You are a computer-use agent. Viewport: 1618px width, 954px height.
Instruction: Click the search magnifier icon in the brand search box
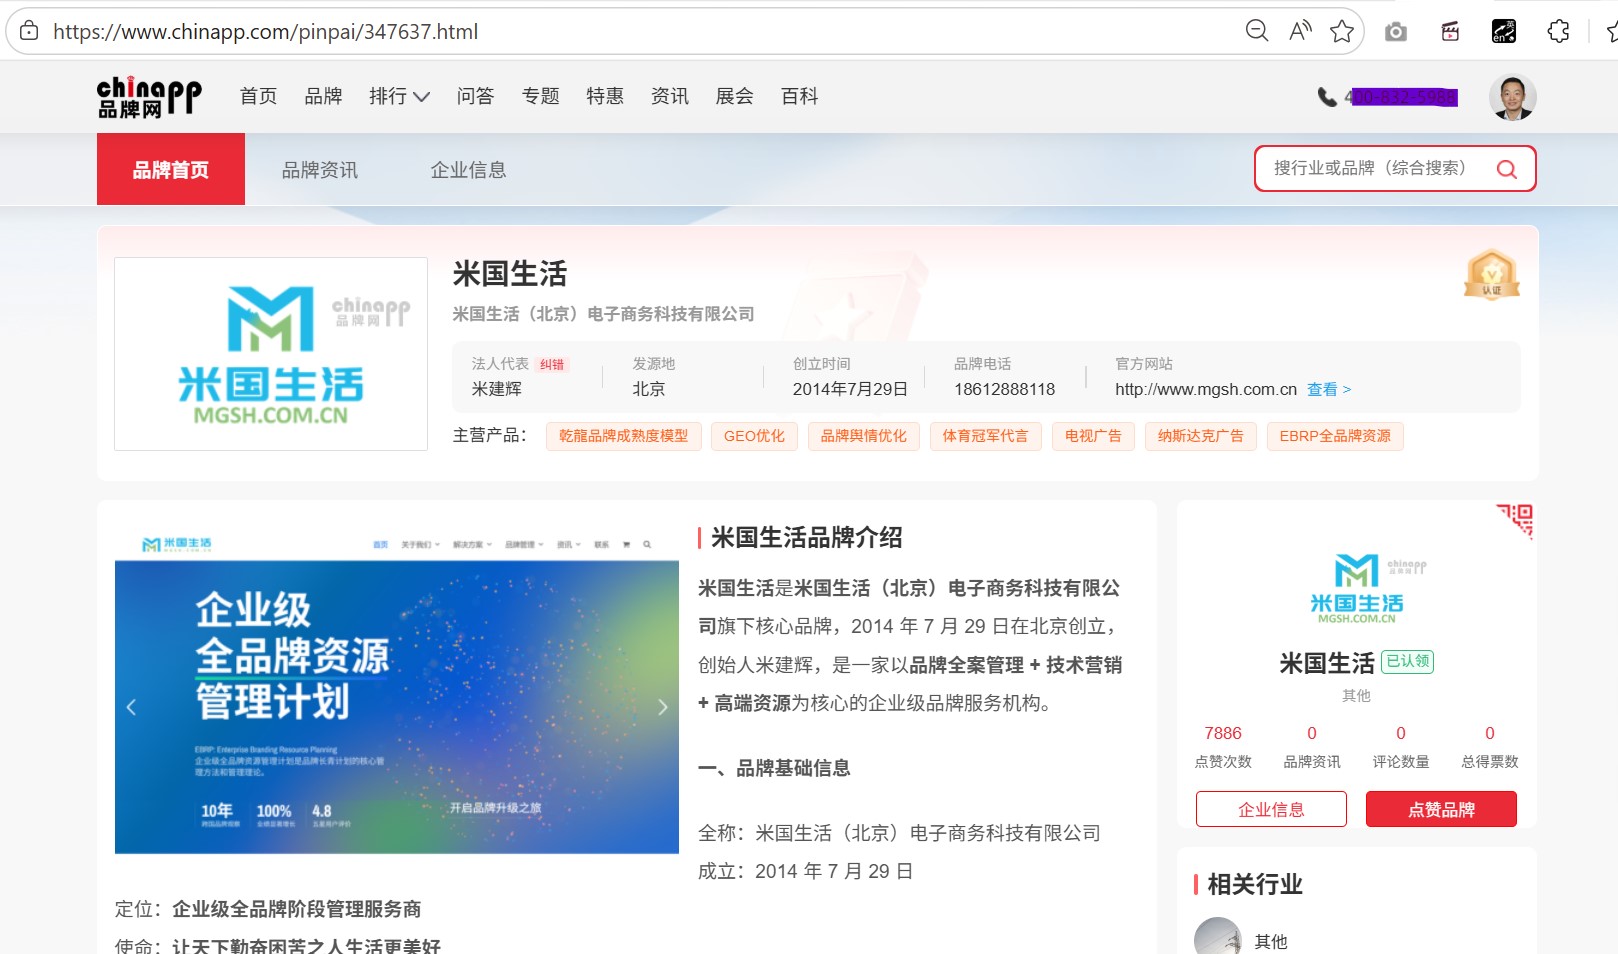[x=1506, y=169]
